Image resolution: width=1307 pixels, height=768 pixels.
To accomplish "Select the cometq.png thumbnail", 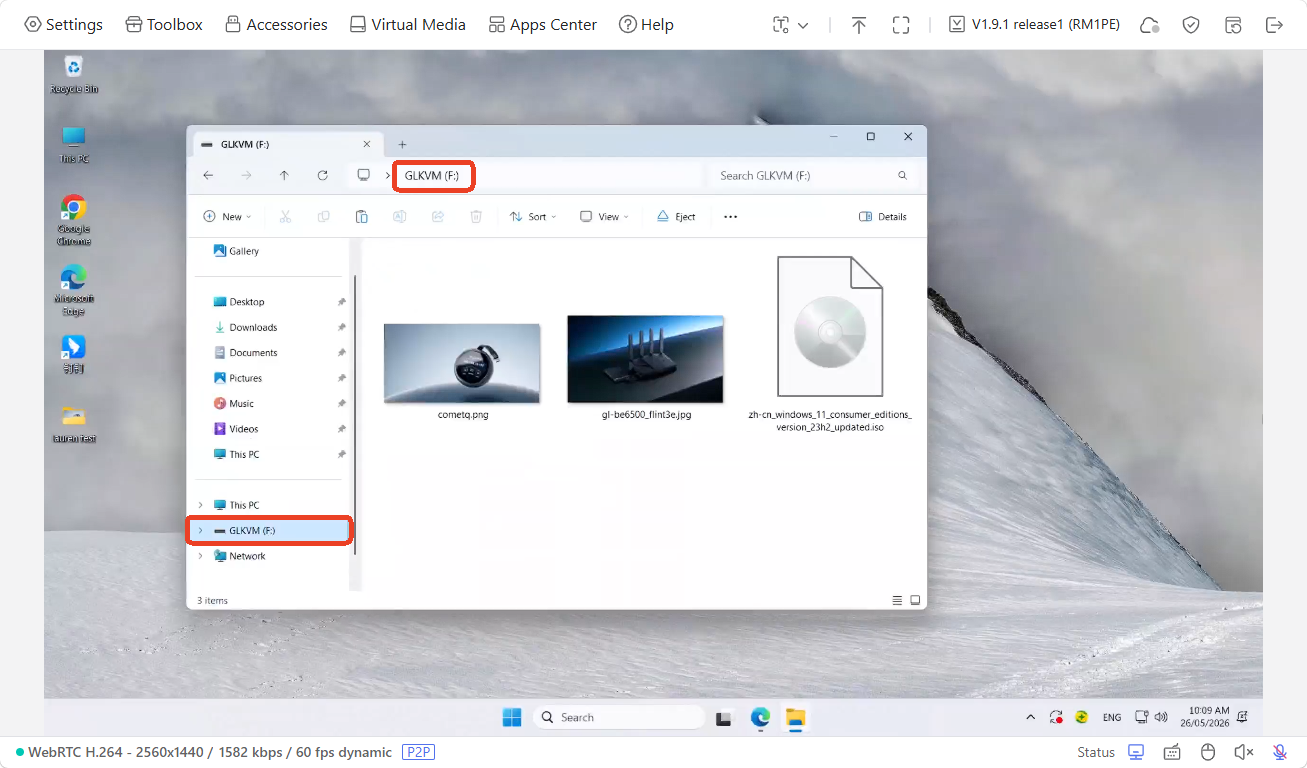I will 462,363.
